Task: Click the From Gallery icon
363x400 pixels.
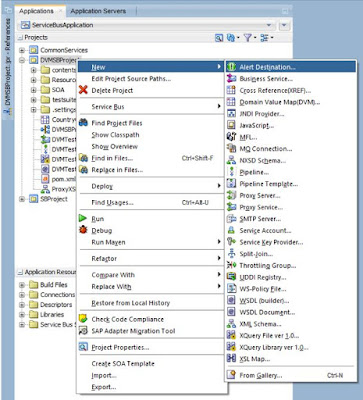Action: click(231, 375)
